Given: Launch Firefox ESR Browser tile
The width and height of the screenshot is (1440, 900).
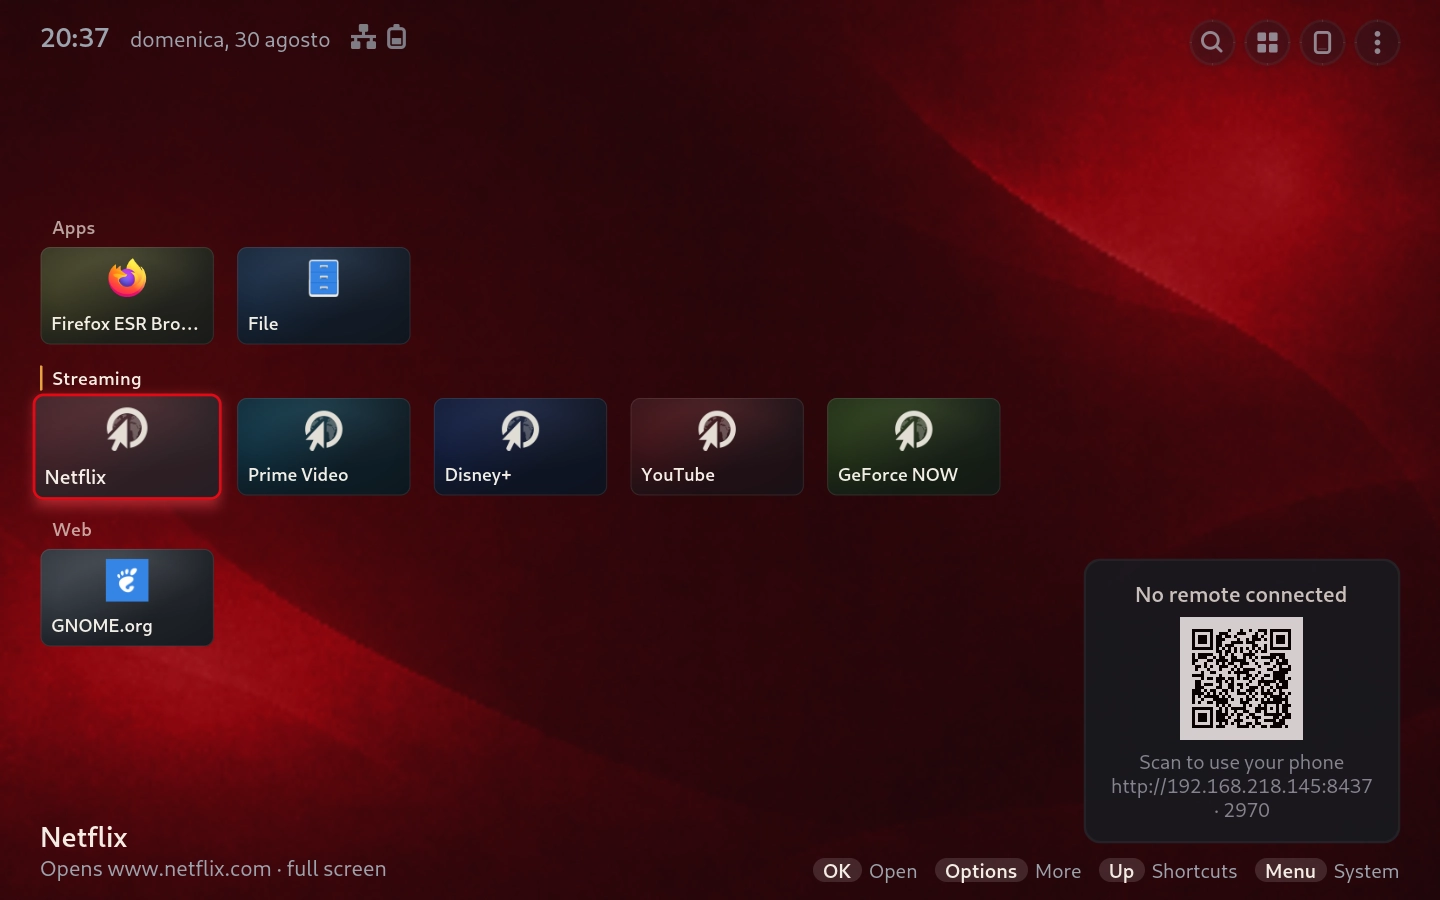Looking at the screenshot, I should [127, 296].
